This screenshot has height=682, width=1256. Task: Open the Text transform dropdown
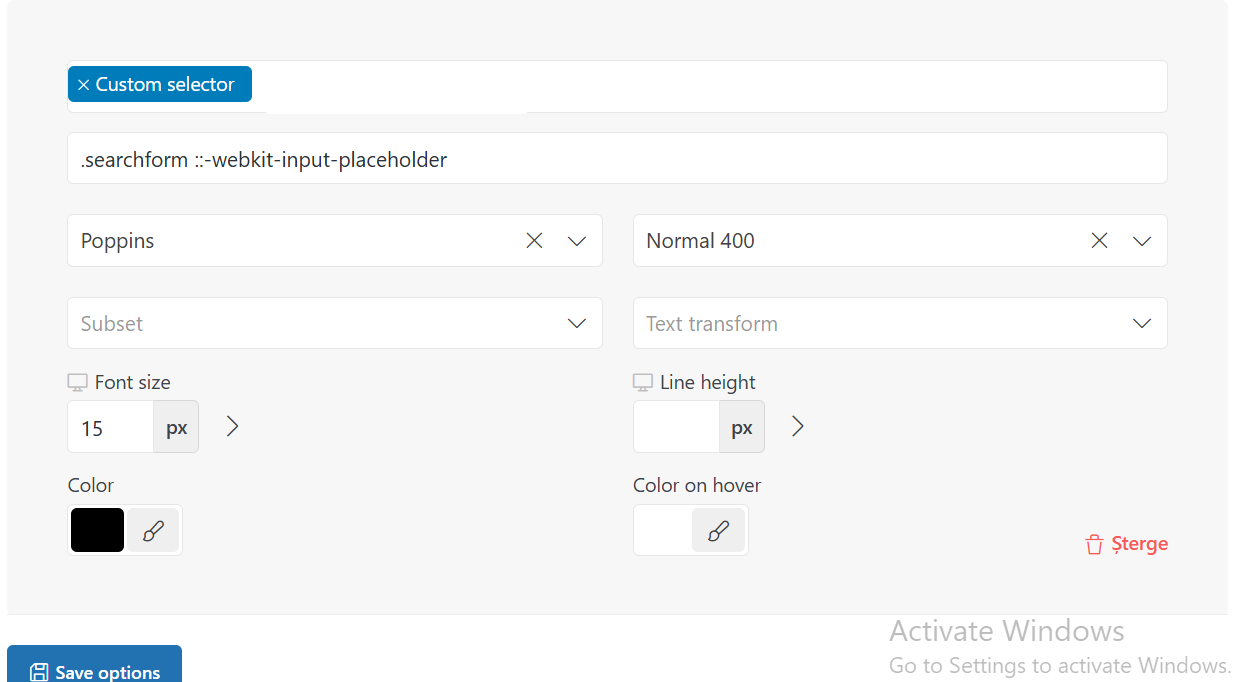click(900, 323)
